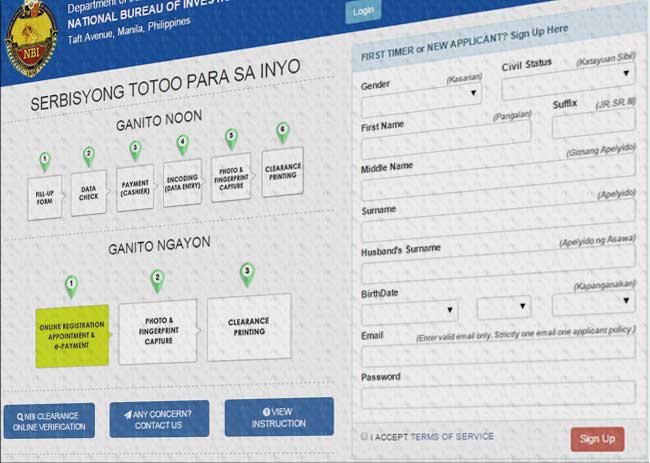Screen dimensions: 650x463
Task: Click the Password input field
Action: 498,395
